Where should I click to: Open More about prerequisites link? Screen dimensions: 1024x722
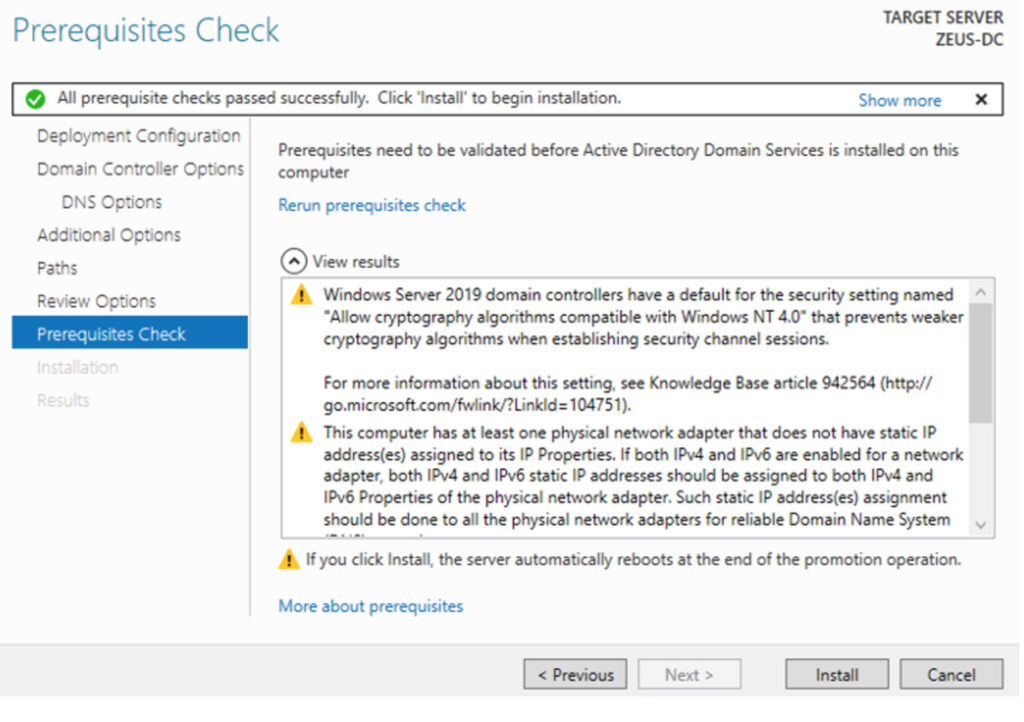click(x=370, y=606)
